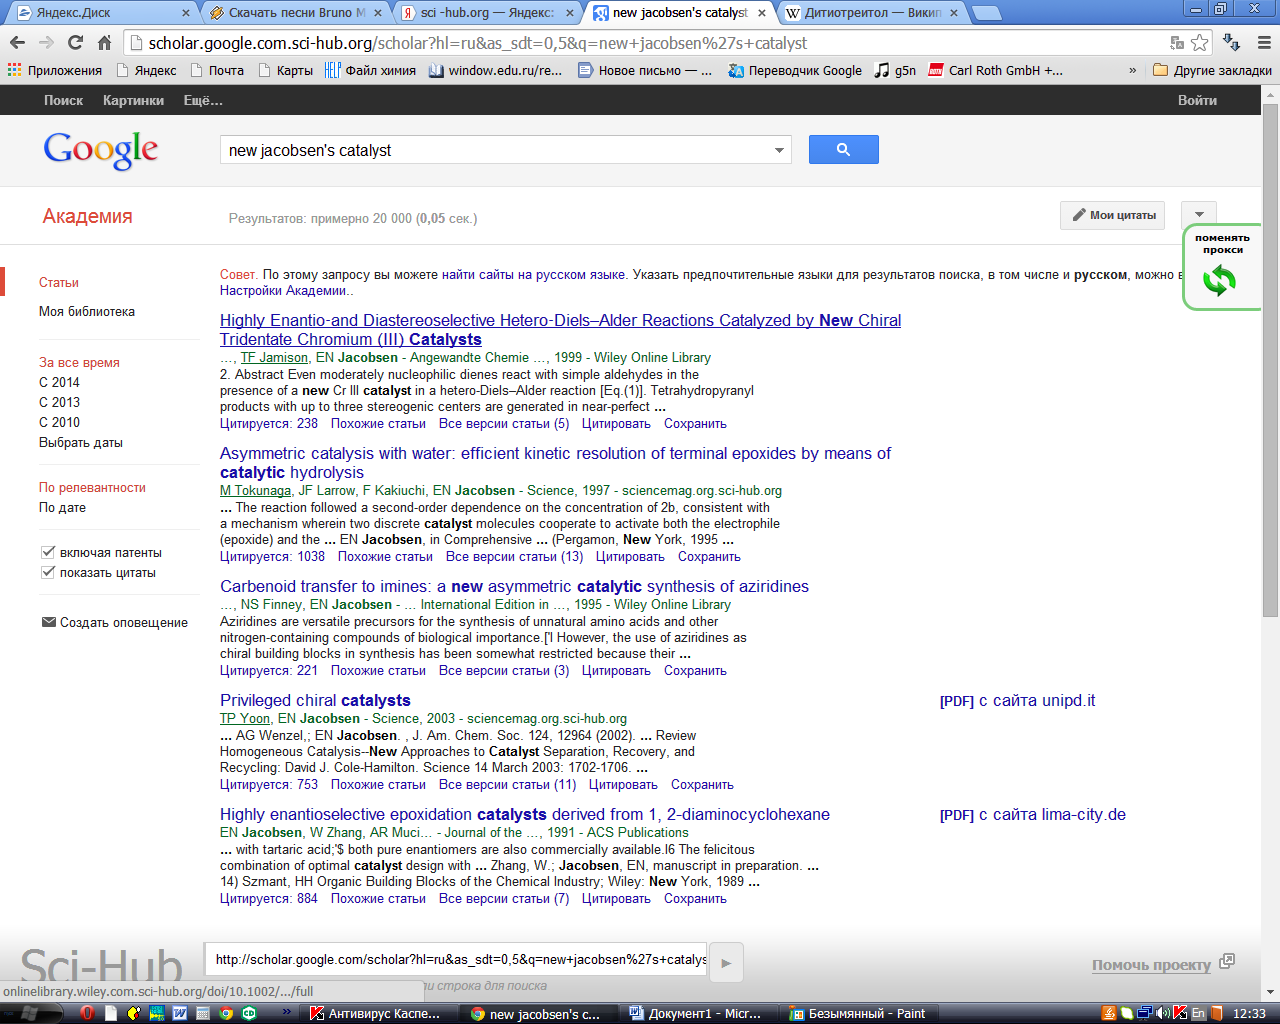Toggle the включая патенты checkbox
This screenshot has width=1280, height=1024.
pyautogui.click(x=47, y=552)
